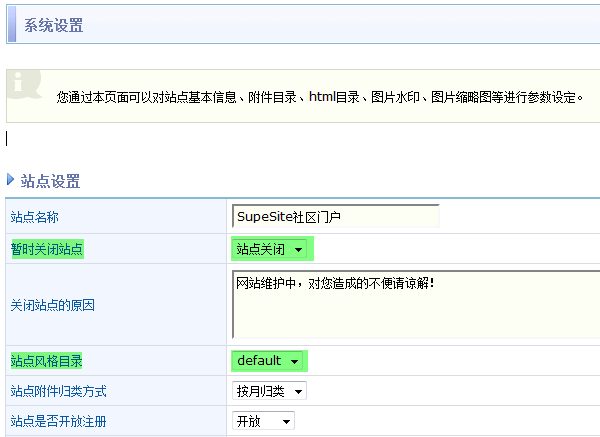Focus the 站点名称 input with SupeSite社区门户
600x437 pixels.
(335, 216)
